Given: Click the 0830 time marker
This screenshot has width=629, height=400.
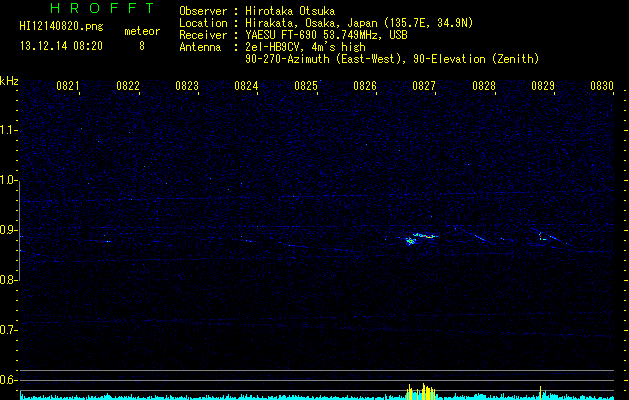Looking at the screenshot, I should pos(602,86).
